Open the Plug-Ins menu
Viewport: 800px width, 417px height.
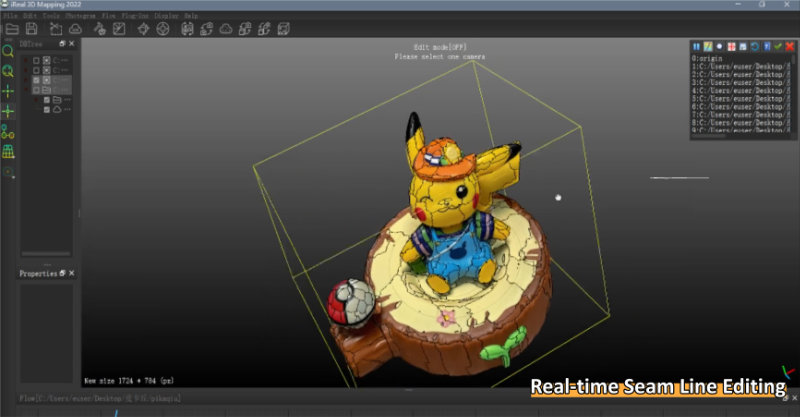coord(135,16)
